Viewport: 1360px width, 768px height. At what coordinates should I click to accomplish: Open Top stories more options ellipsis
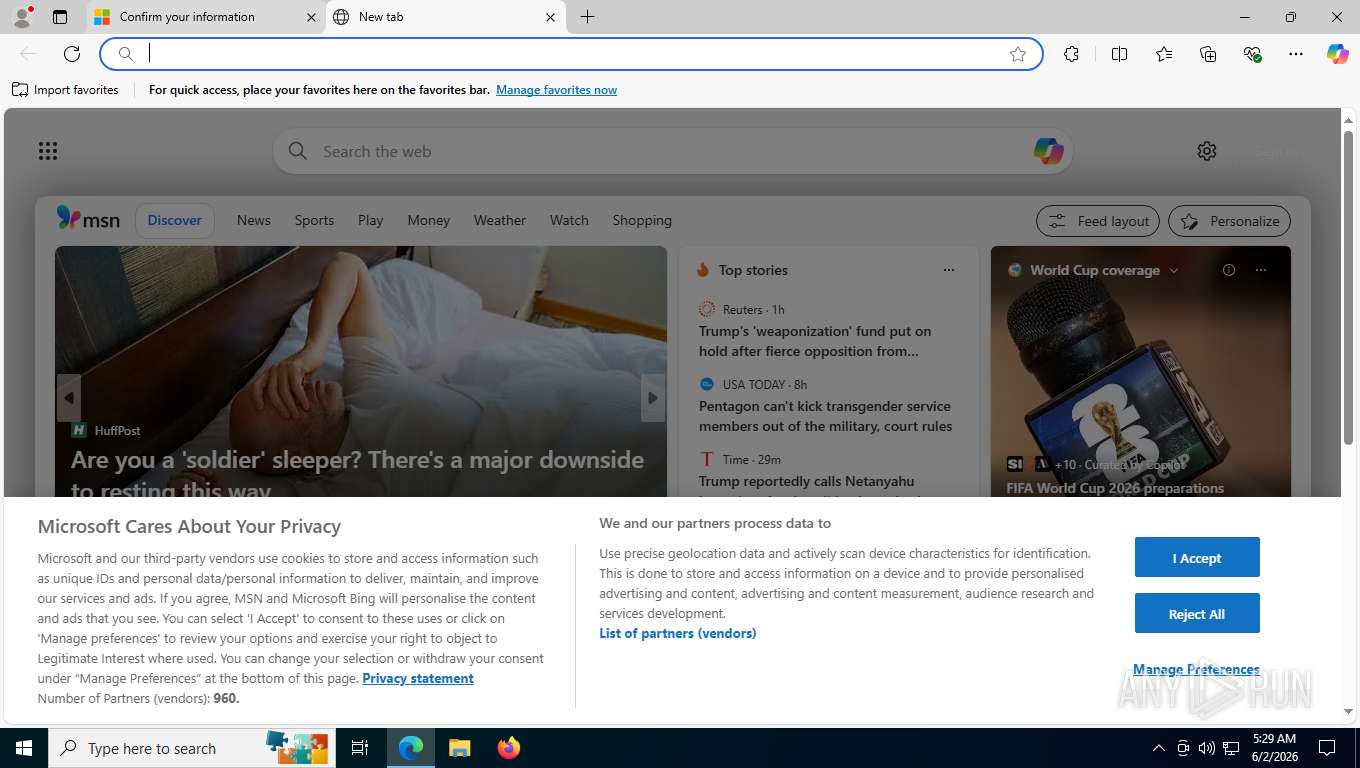pyautogui.click(x=949, y=270)
